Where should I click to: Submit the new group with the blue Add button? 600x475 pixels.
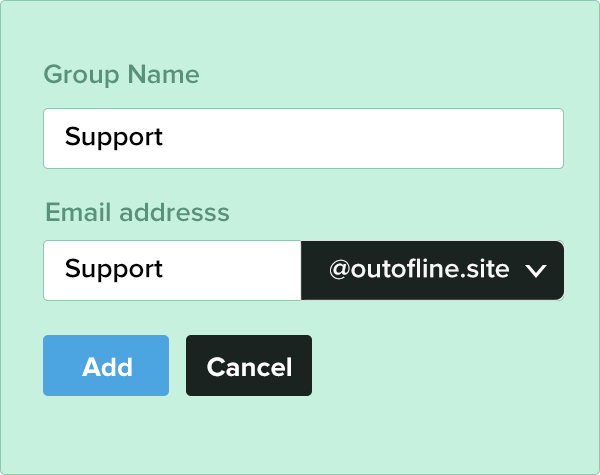point(106,366)
